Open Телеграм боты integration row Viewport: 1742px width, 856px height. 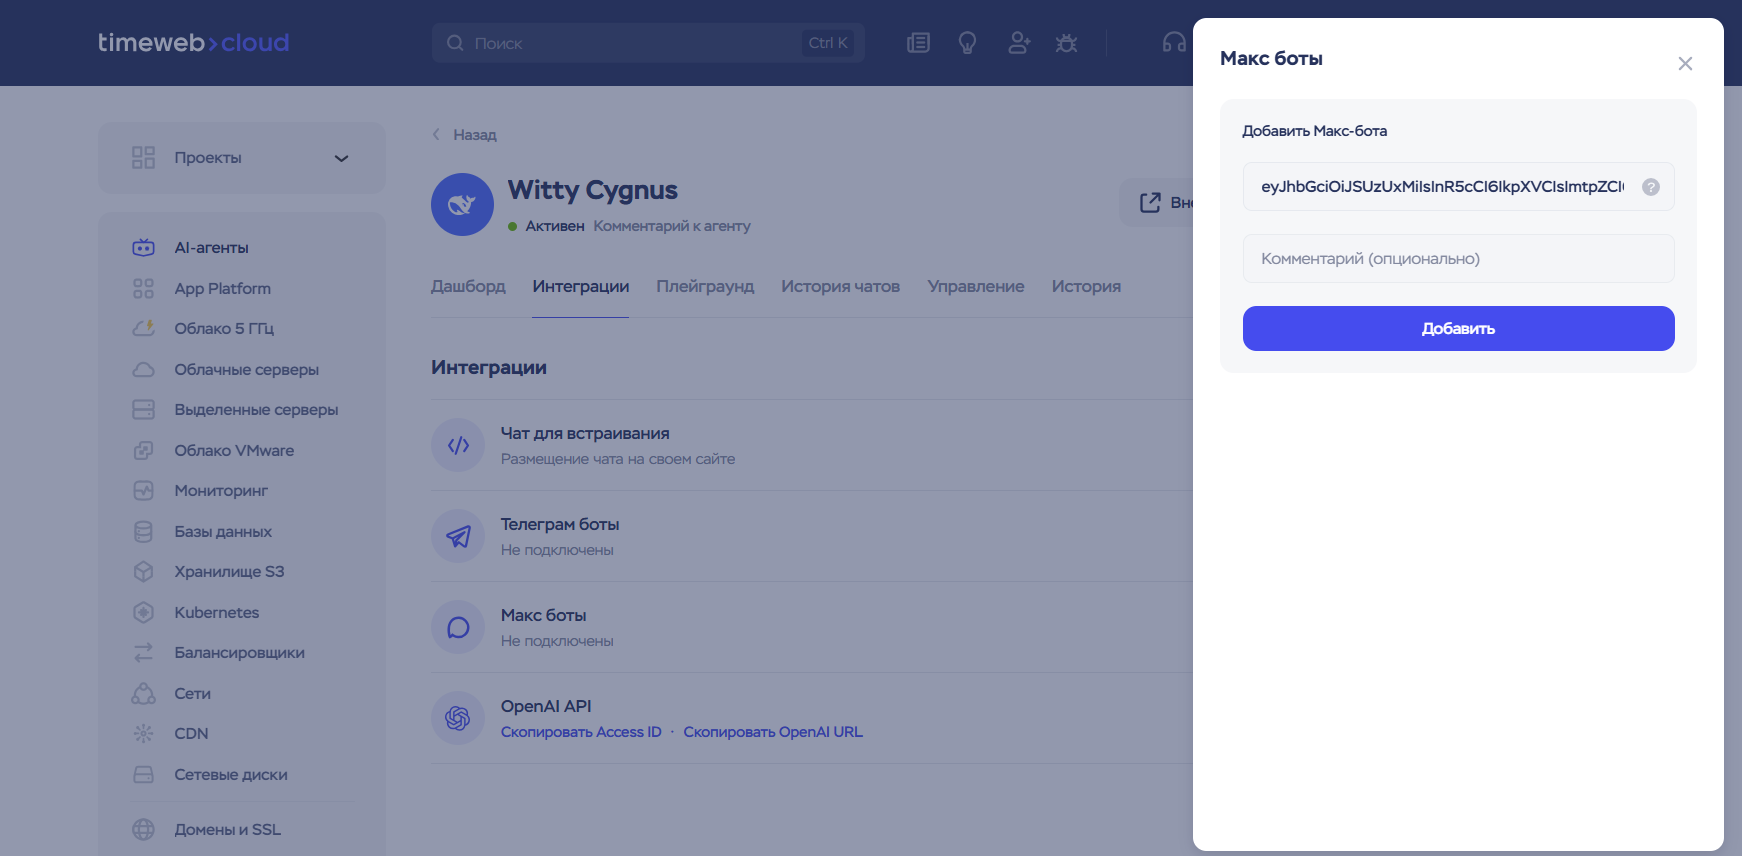812,536
